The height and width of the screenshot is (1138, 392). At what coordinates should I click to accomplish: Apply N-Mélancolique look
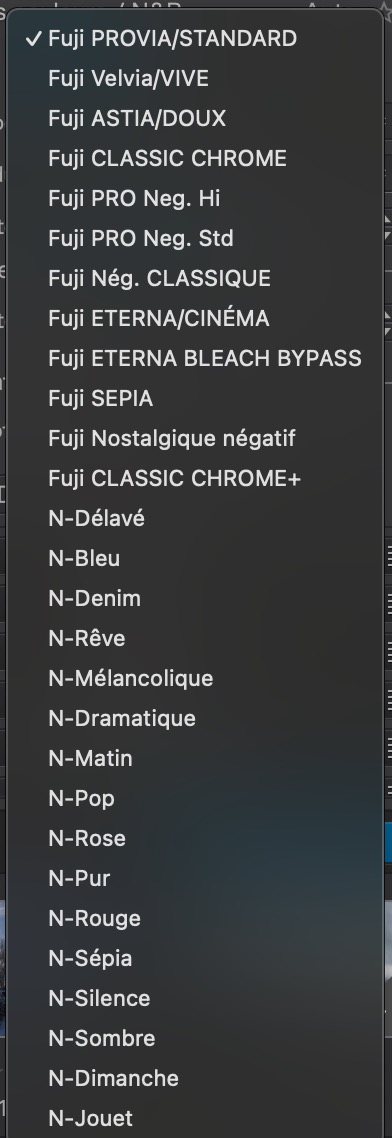(x=195, y=678)
